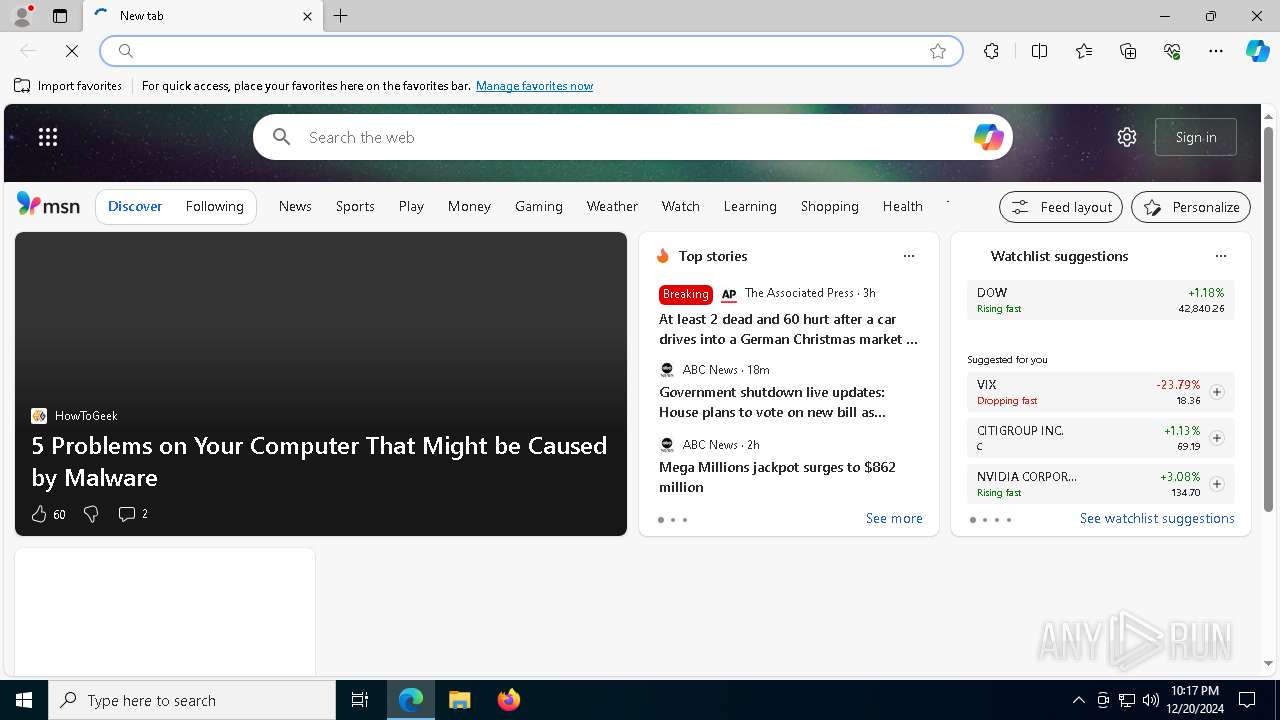Image resolution: width=1280 pixels, height=720 pixels.
Task: Toggle split screen view
Action: click(x=1039, y=51)
